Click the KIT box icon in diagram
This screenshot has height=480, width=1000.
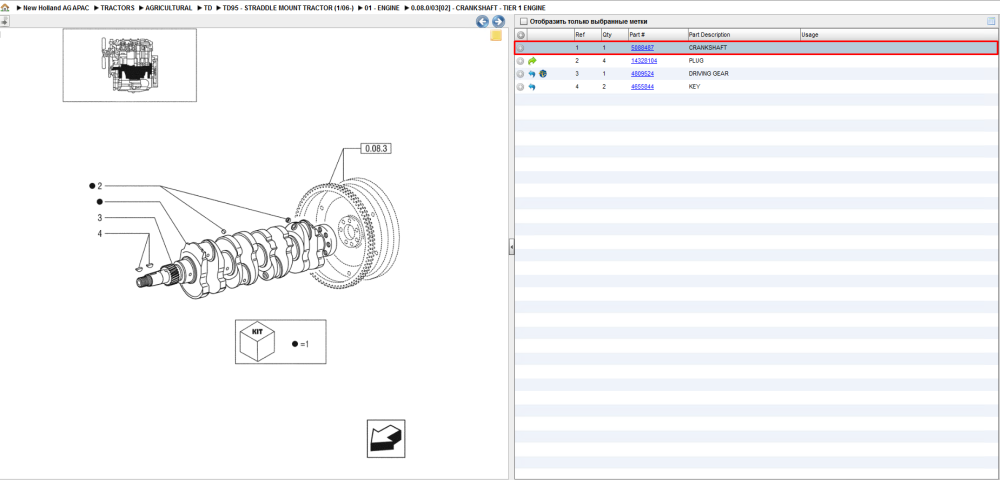point(256,342)
